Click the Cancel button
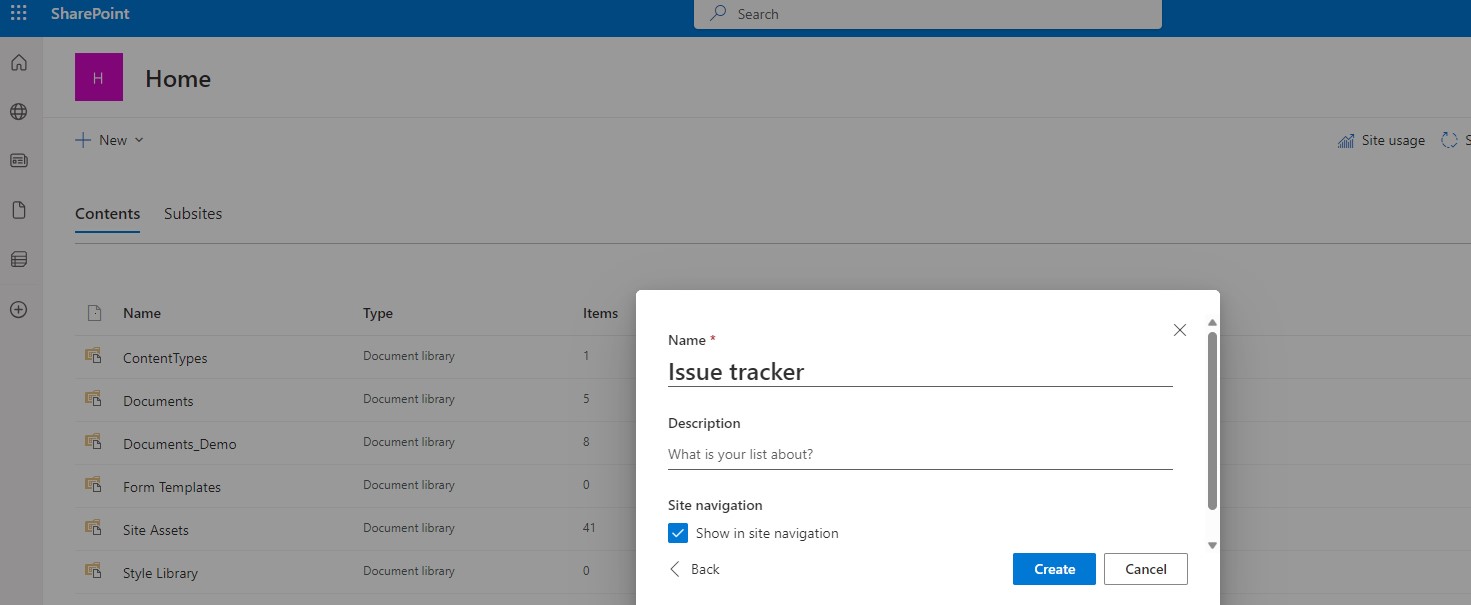The width and height of the screenshot is (1471, 605). click(1145, 569)
